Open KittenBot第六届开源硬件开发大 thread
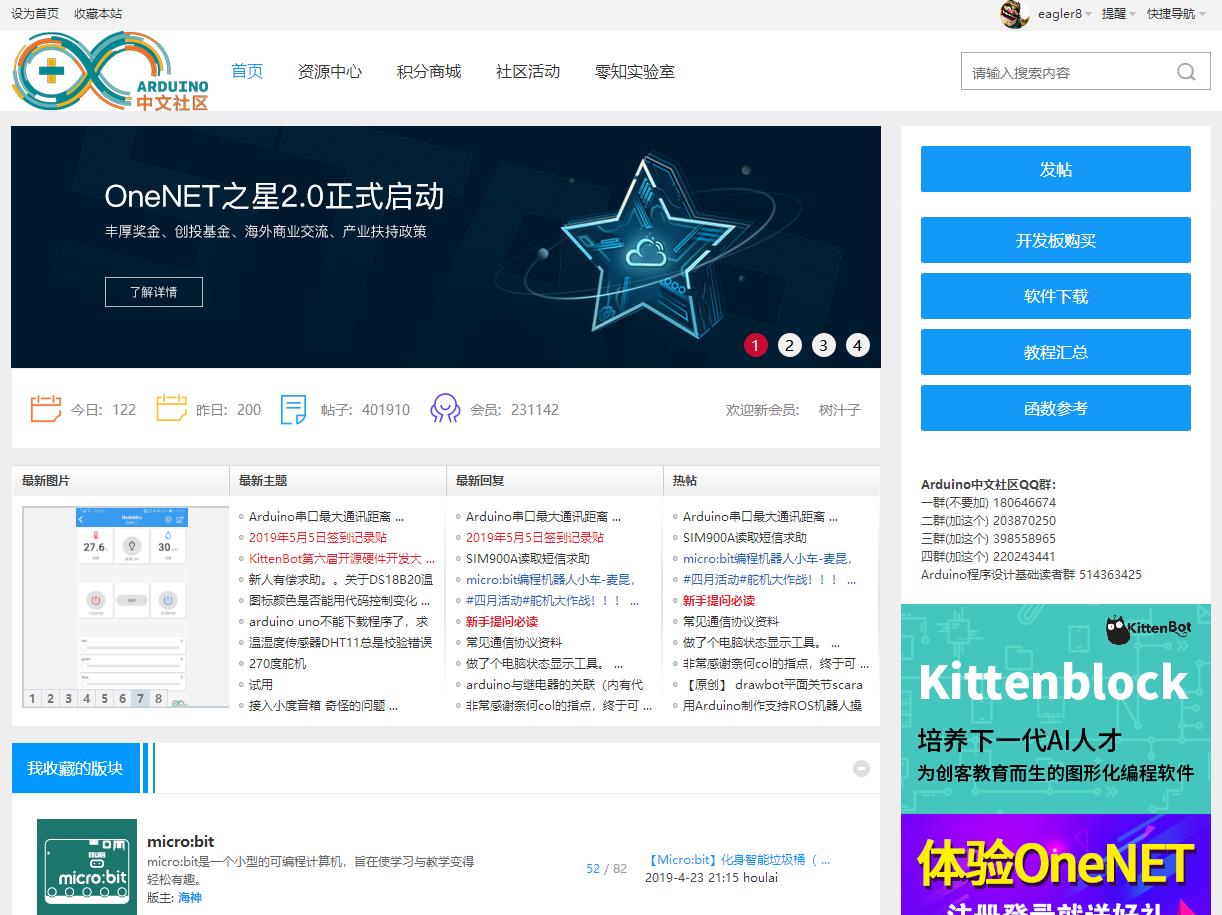 340,558
